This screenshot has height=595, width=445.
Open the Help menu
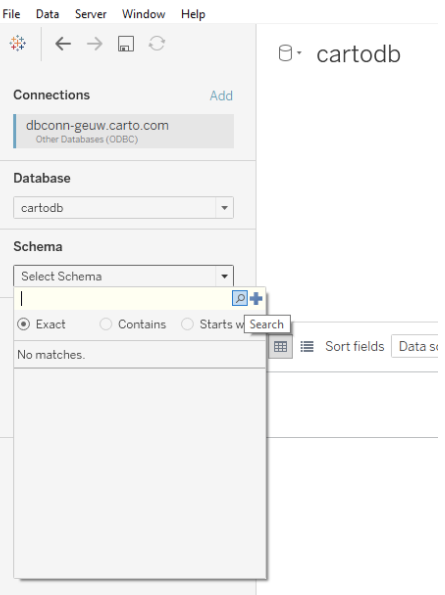pyautogui.click(x=193, y=14)
